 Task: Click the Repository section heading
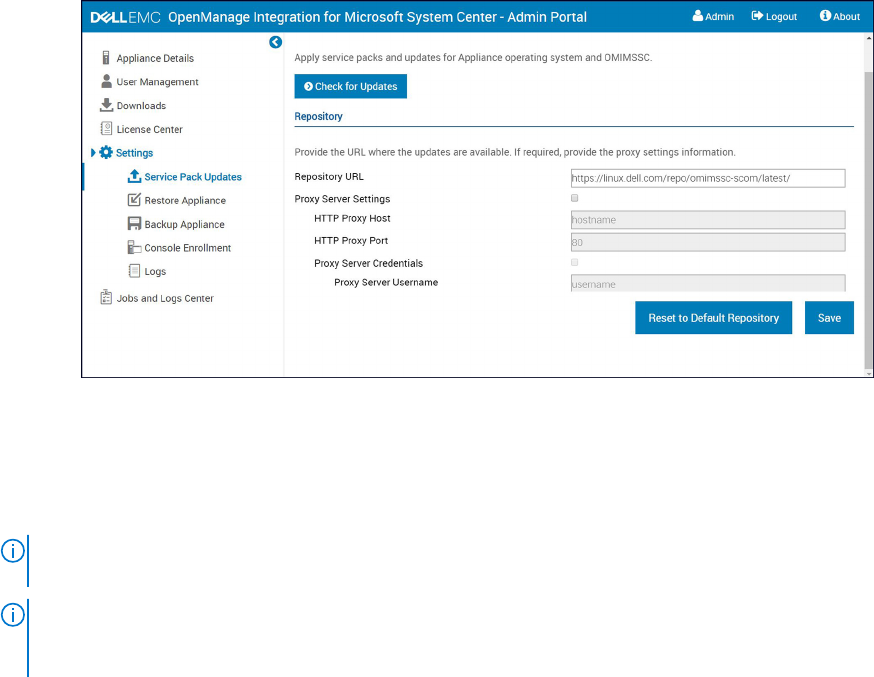318,116
